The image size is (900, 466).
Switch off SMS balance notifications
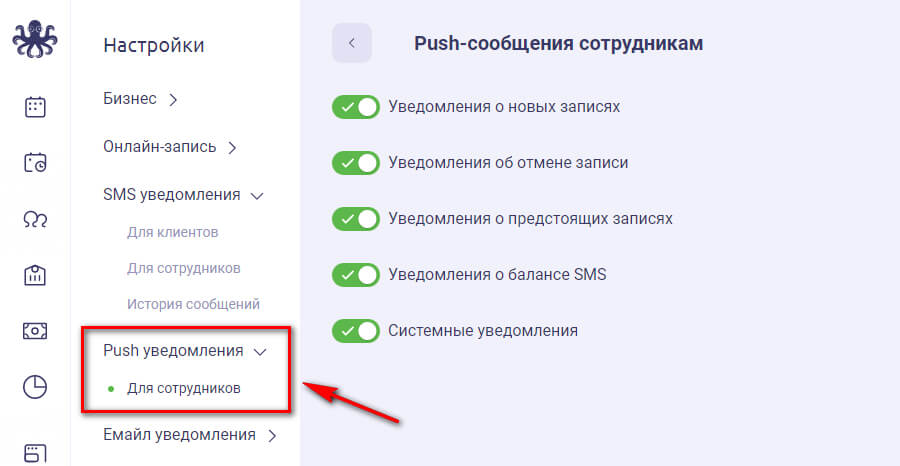coord(356,274)
